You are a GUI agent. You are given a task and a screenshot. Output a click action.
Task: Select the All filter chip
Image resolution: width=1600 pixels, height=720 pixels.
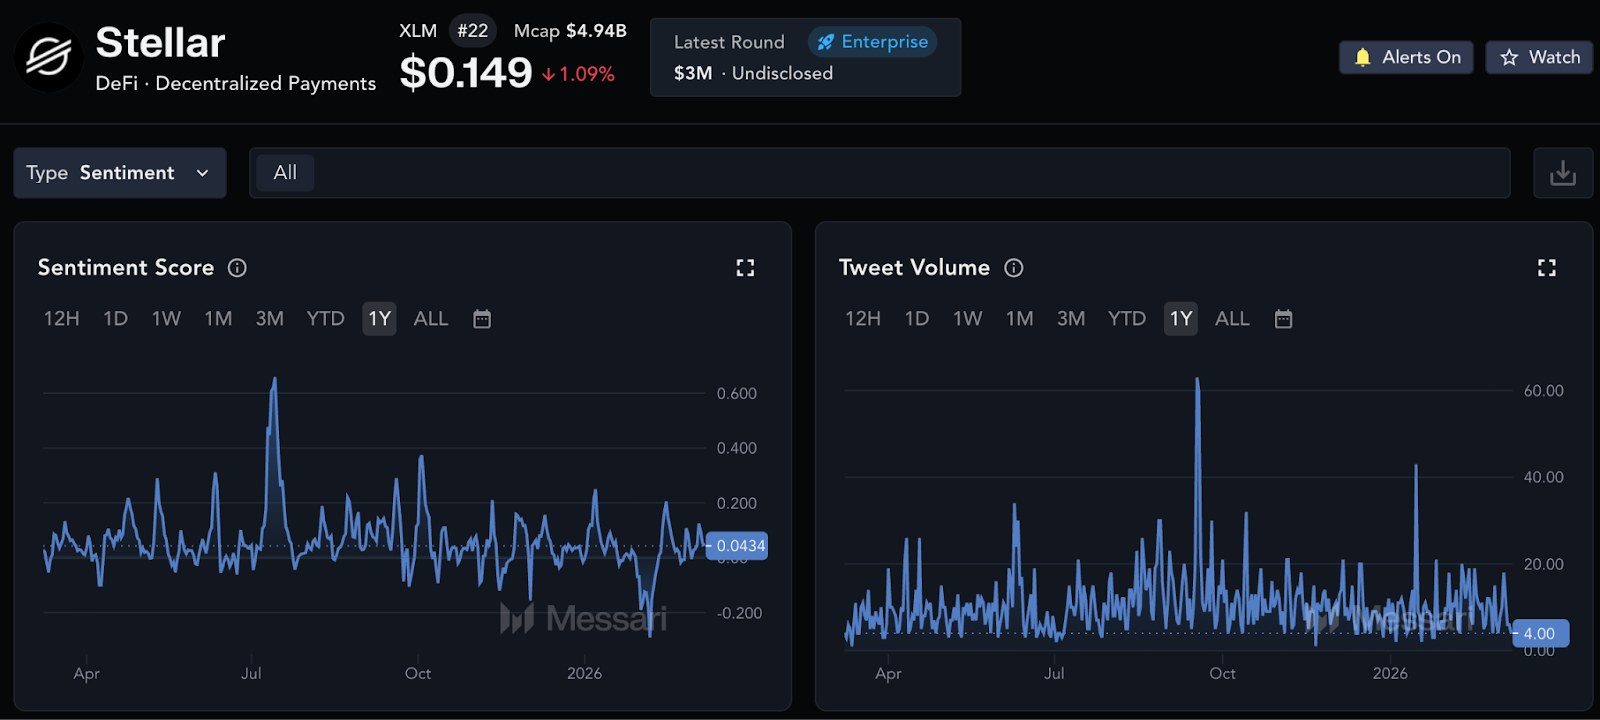[x=285, y=173]
